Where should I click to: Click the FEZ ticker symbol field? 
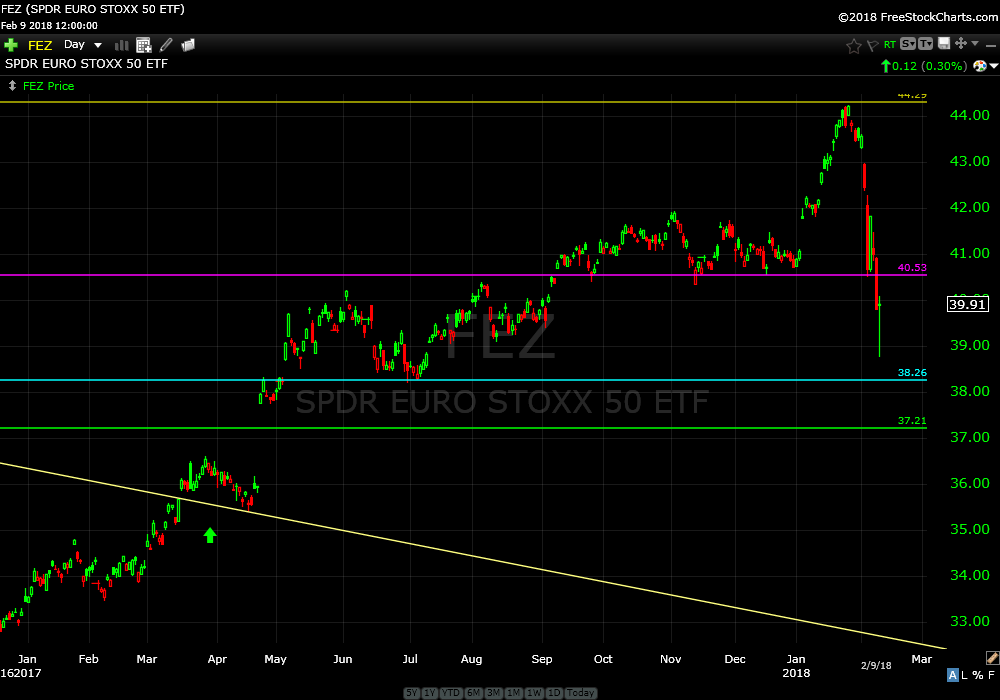tap(40, 45)
